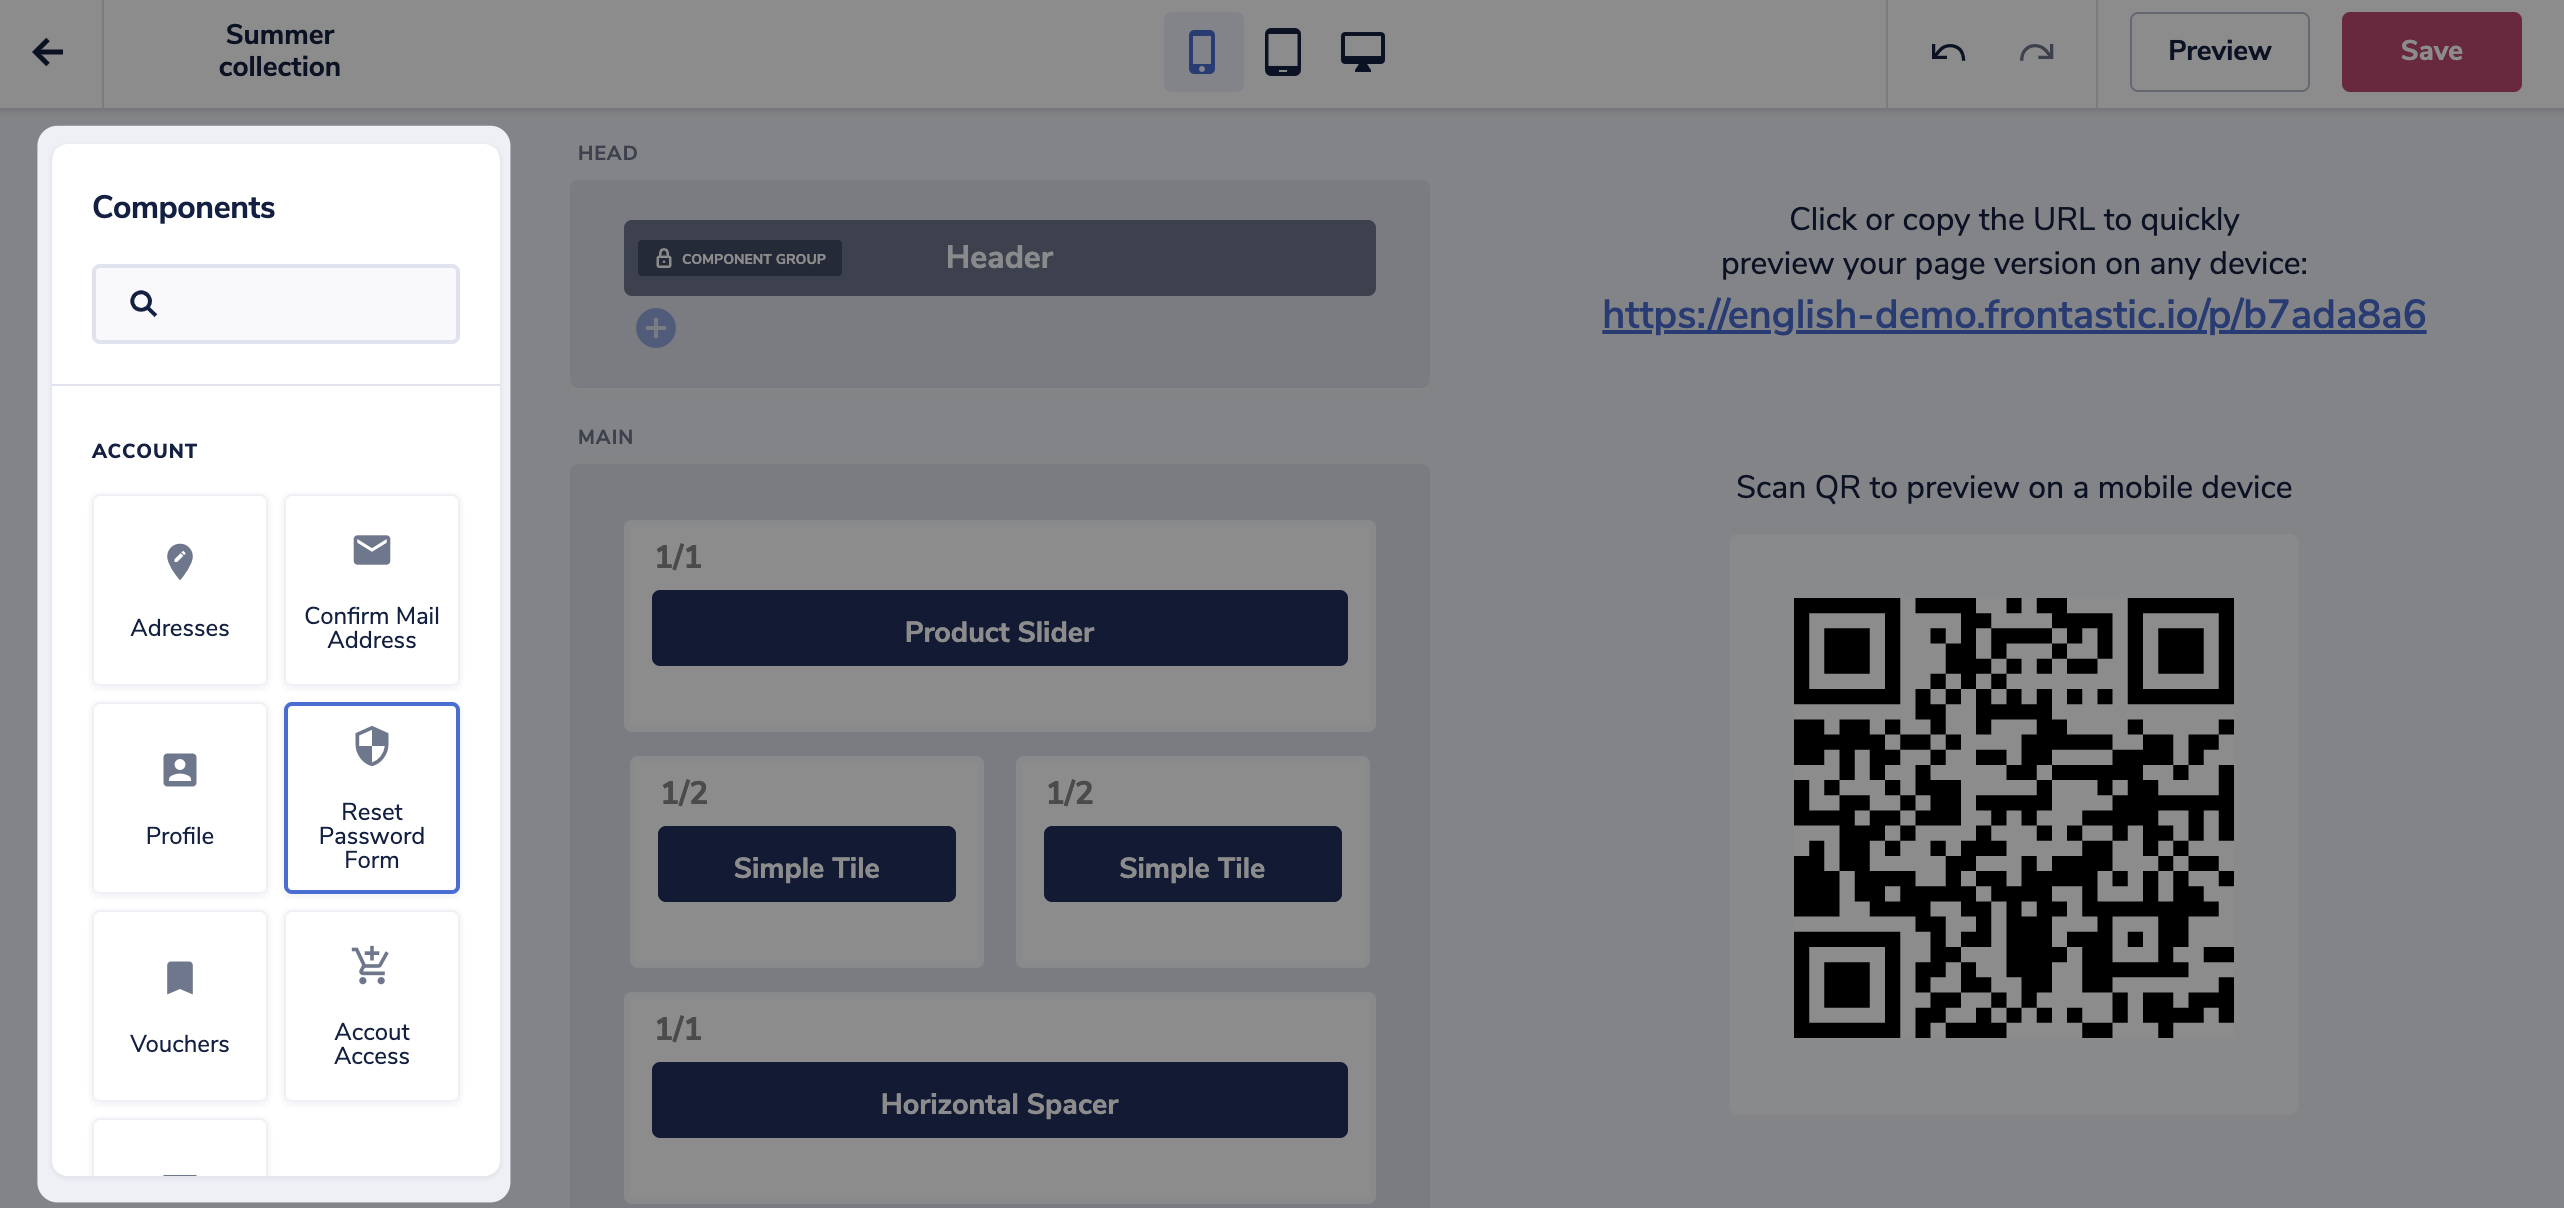
Task: Select the Horizontal Spacer block
Action: tap(1000, 1100)
